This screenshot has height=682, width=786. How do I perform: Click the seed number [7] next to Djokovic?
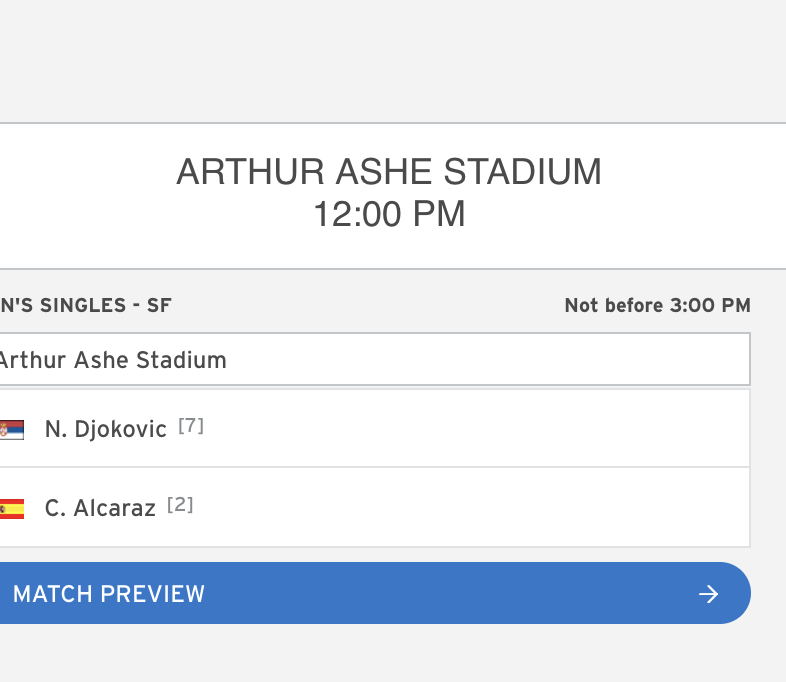(191, 426)
